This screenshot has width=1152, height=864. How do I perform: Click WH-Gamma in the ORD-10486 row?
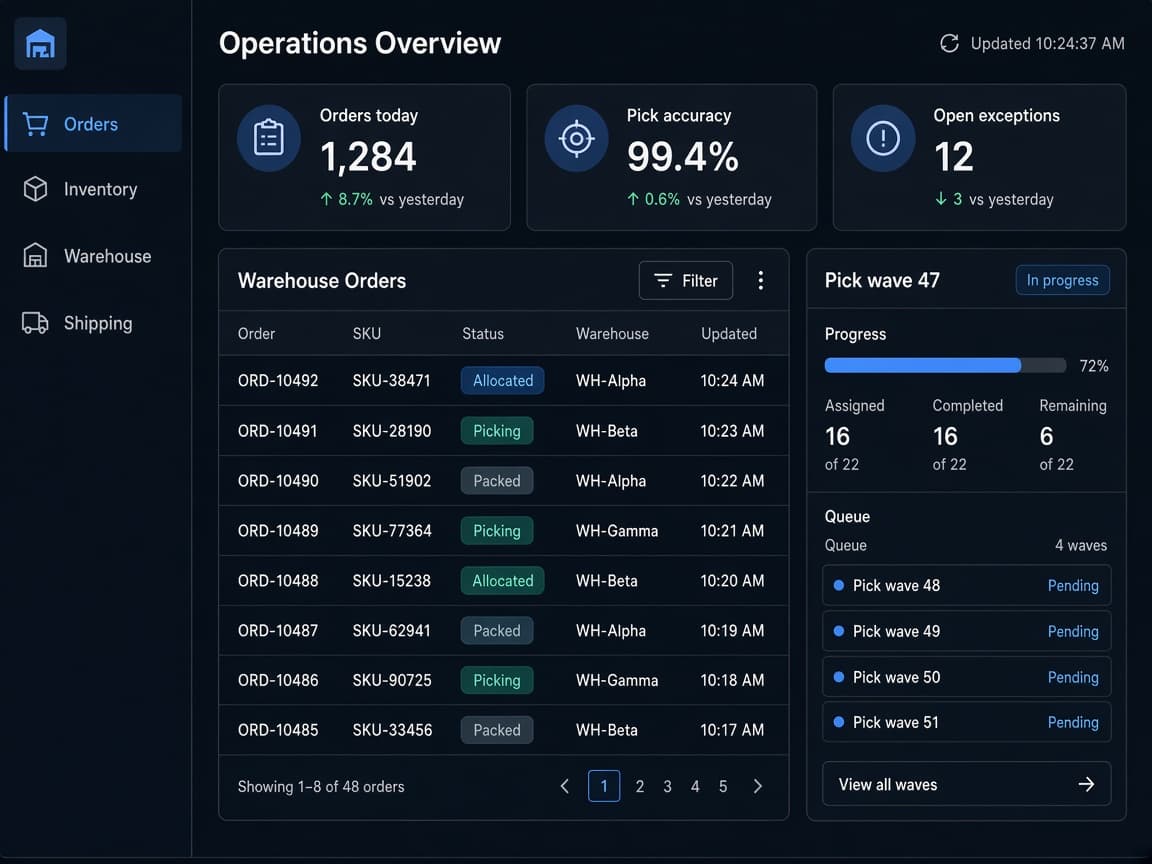tap(617, 680)
